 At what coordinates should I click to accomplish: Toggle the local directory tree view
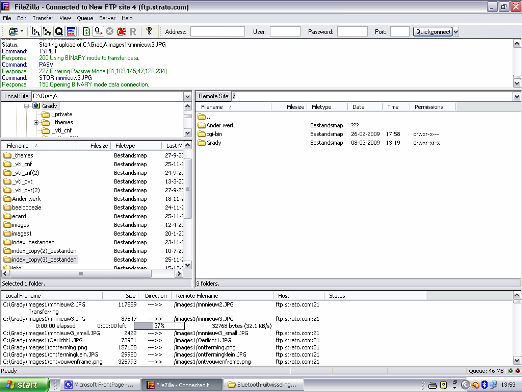(x=35, y=32)
